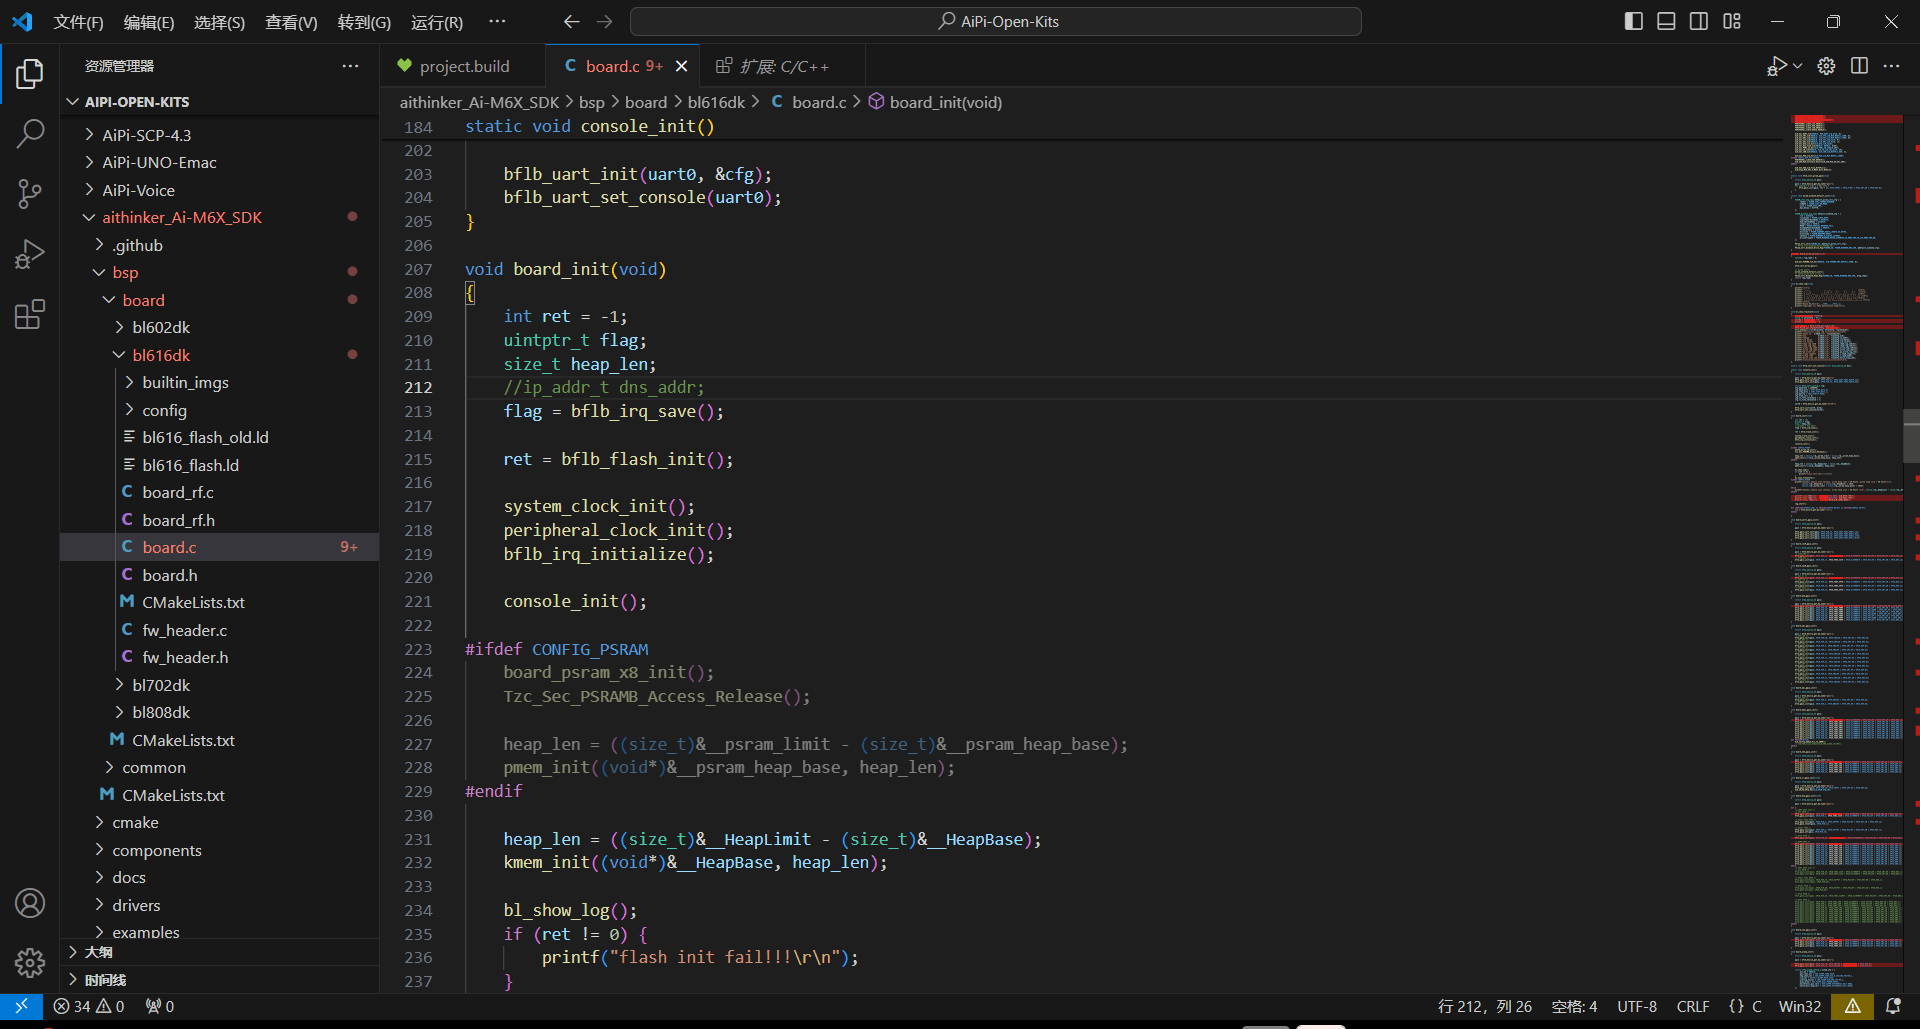This screenshot has width=1920, height=1029.
Task: Open bl616_flash.ld in the file tree
Action: [190, 465]
